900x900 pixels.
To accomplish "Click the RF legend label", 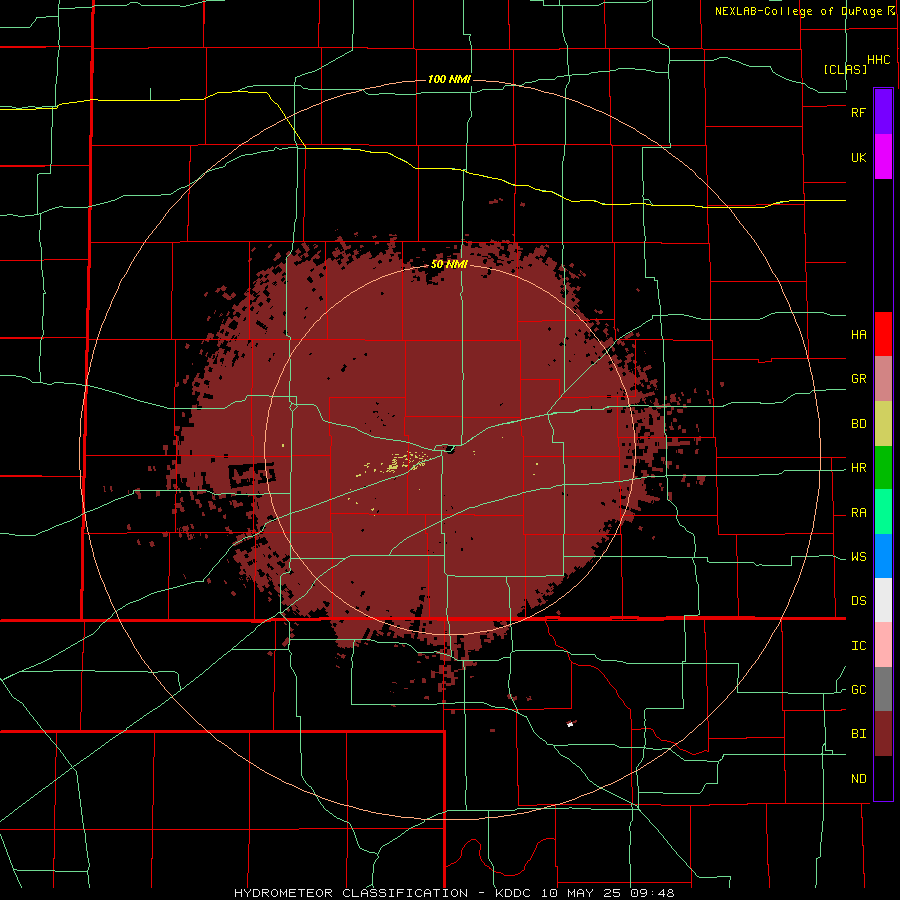I will 858,112.
